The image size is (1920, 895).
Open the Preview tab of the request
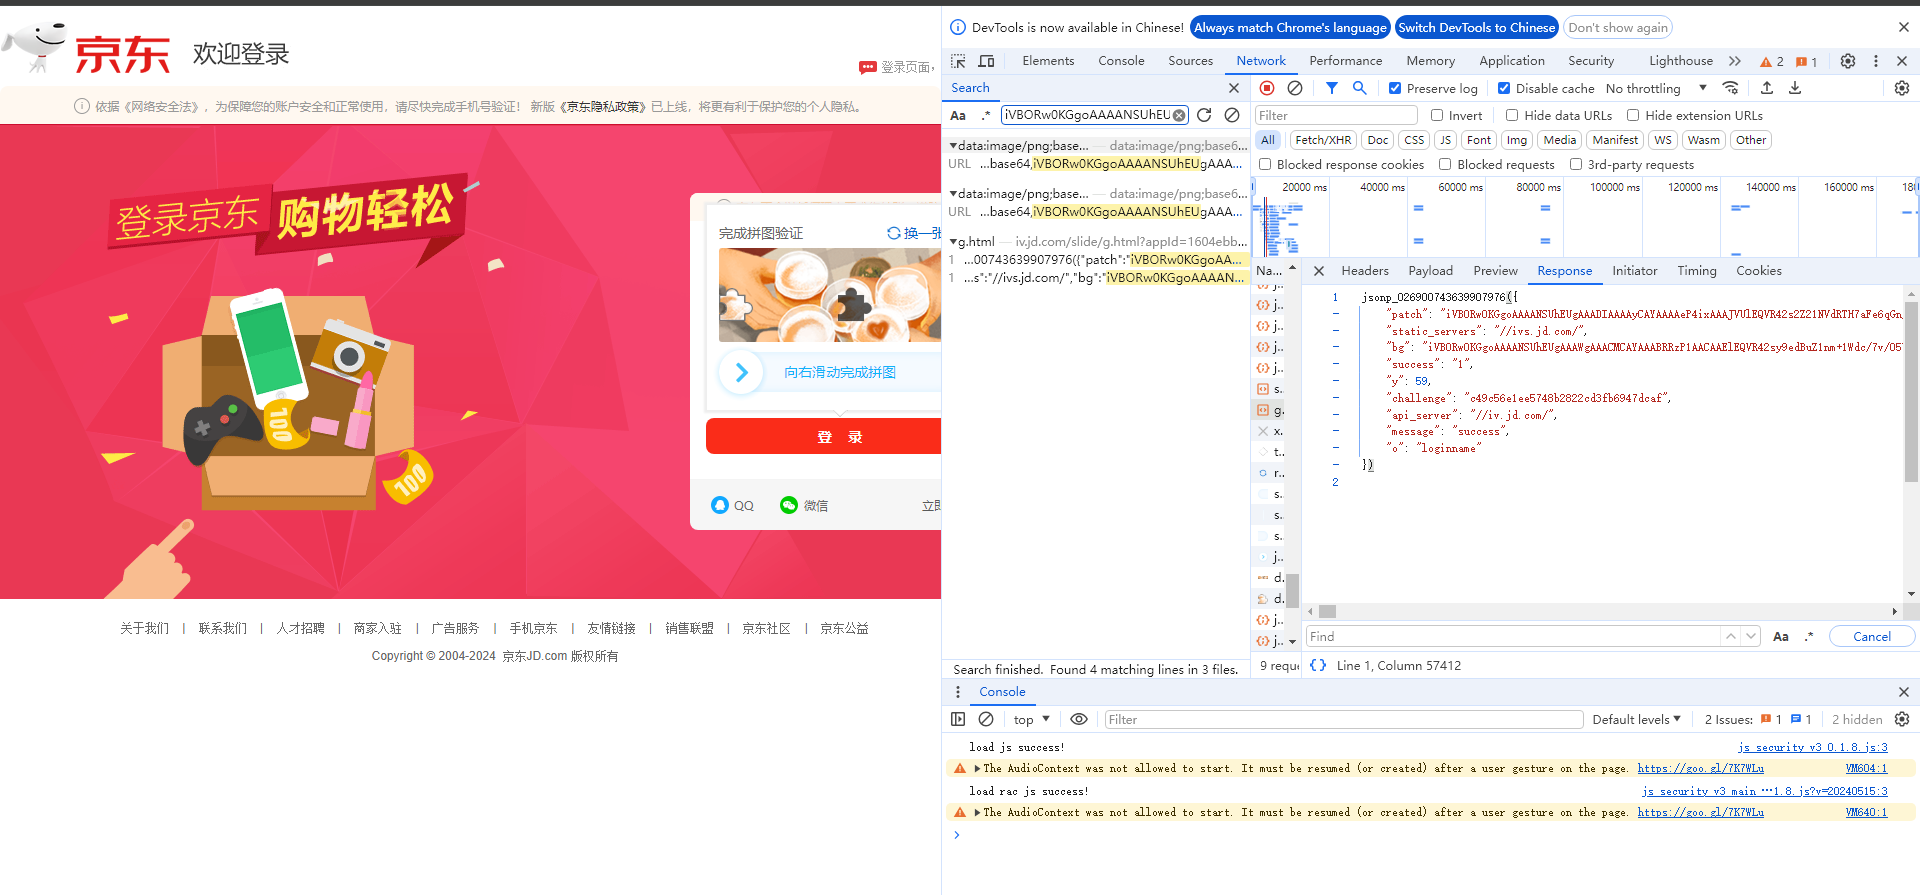[x=1495, y=271]
